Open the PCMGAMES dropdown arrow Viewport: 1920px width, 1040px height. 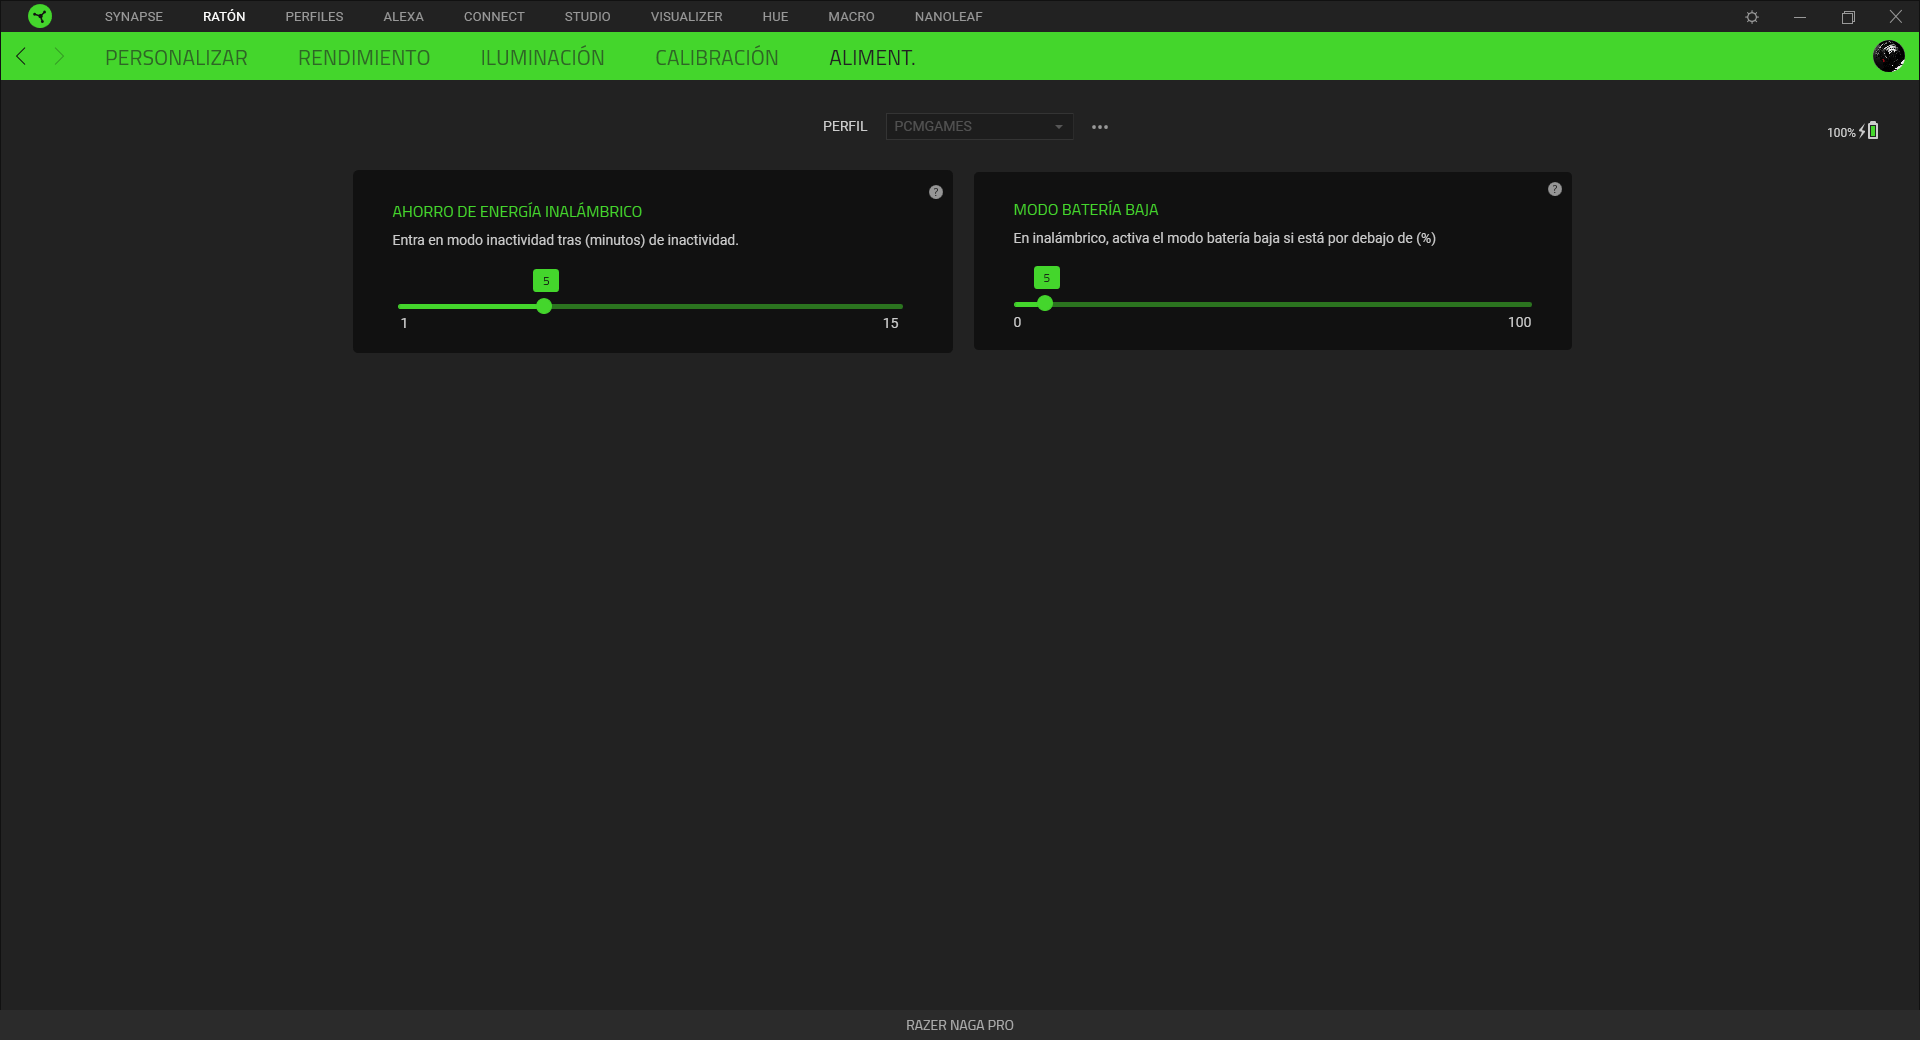(1059, 127)
